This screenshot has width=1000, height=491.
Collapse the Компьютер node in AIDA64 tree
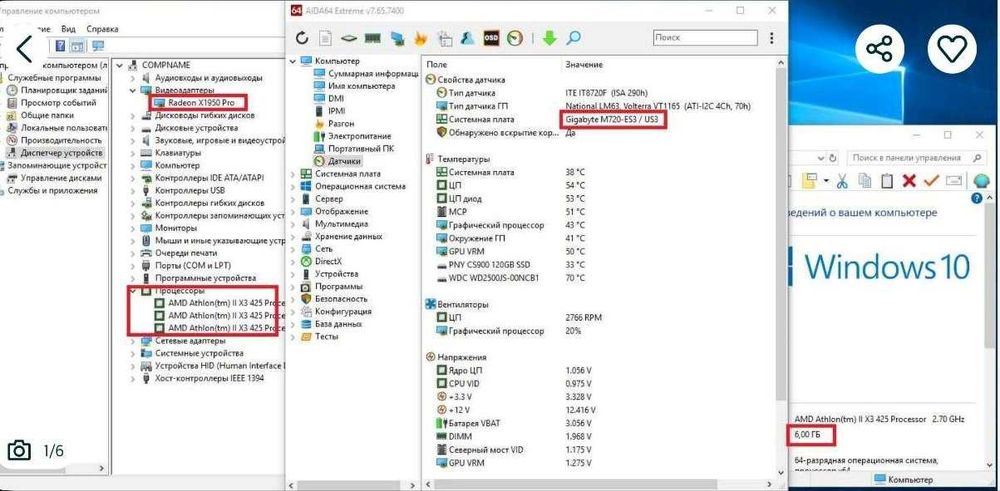[x=293, y=61]
